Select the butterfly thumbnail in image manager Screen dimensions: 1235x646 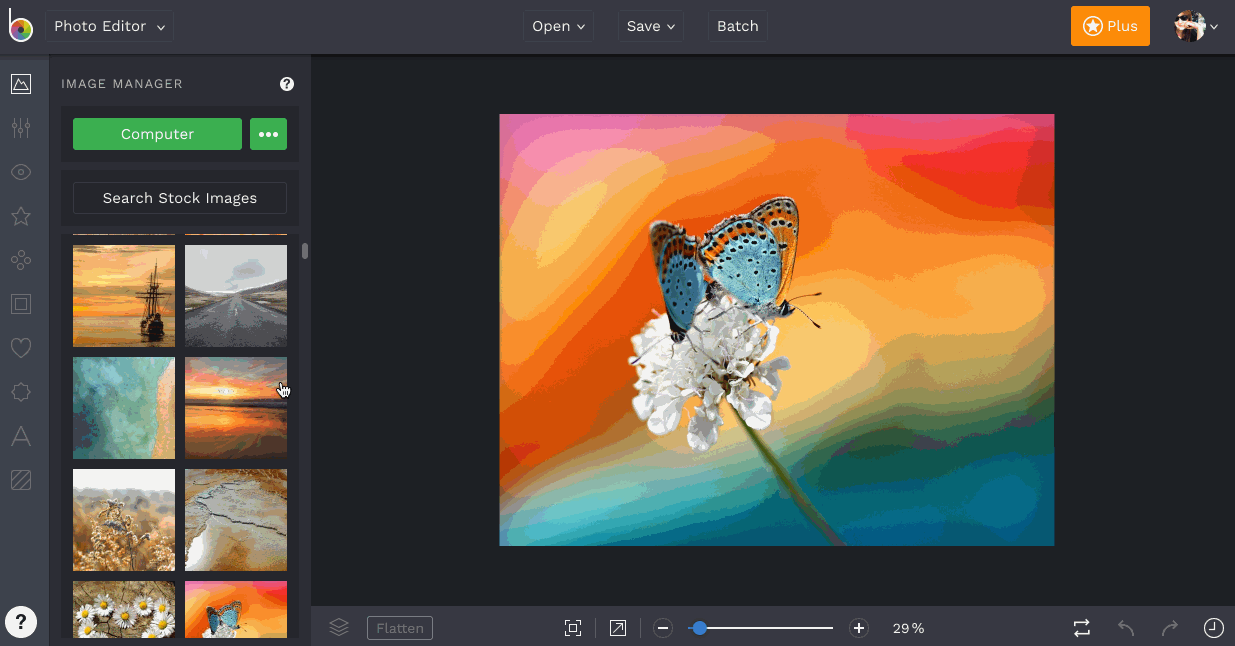pos(236,609)
